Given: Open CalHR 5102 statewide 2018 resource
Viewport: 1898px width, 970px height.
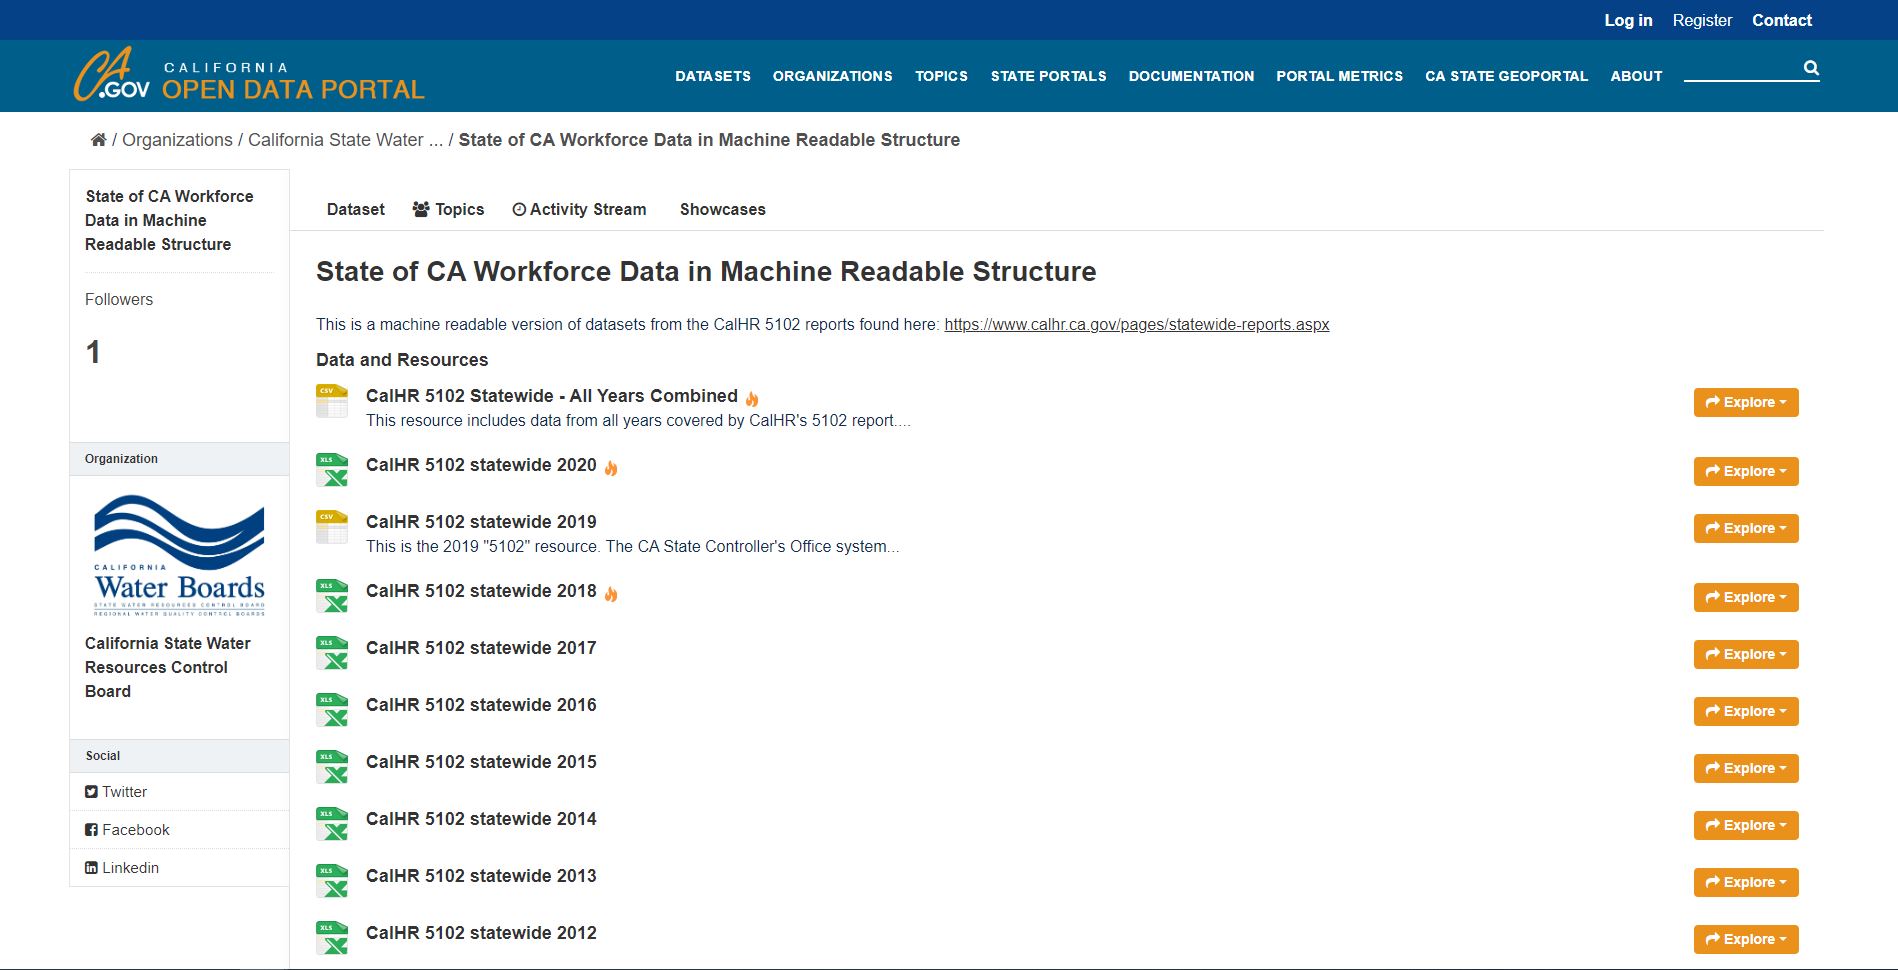Looking at the screenshot, I should pos(481,591).
